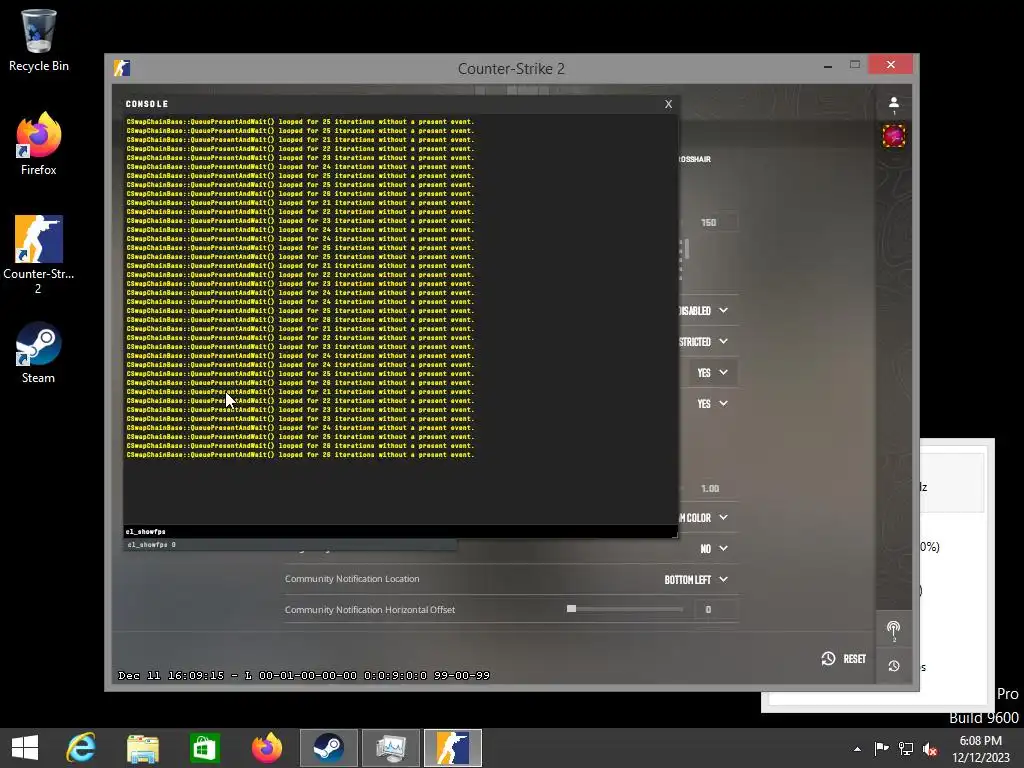Open the Firefox desktop shortcut
The height and width of the screenshot is (768, 1024).
tap(39, 144)
